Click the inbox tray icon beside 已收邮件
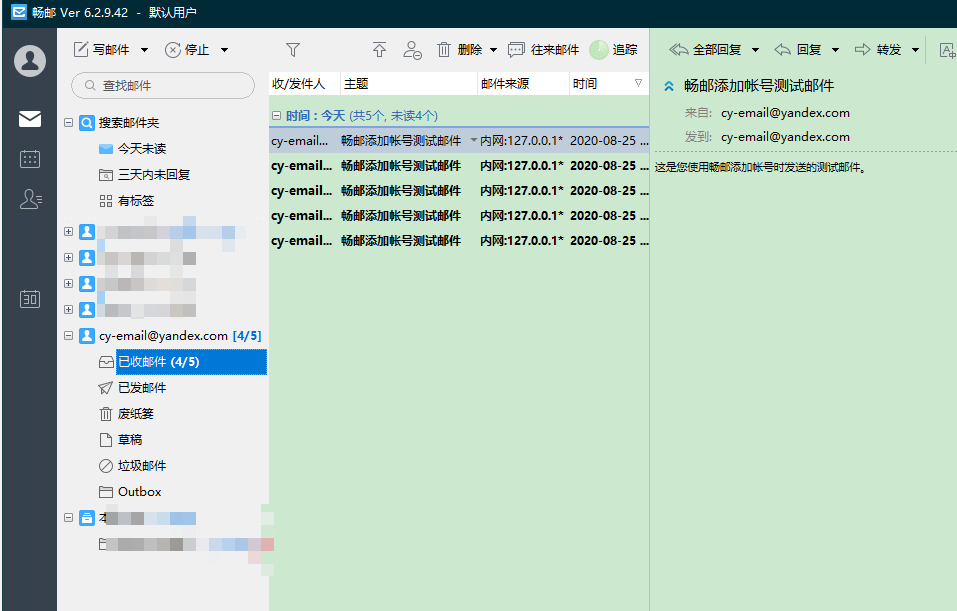This screenshot has height=611, width=957. (106, 362)
